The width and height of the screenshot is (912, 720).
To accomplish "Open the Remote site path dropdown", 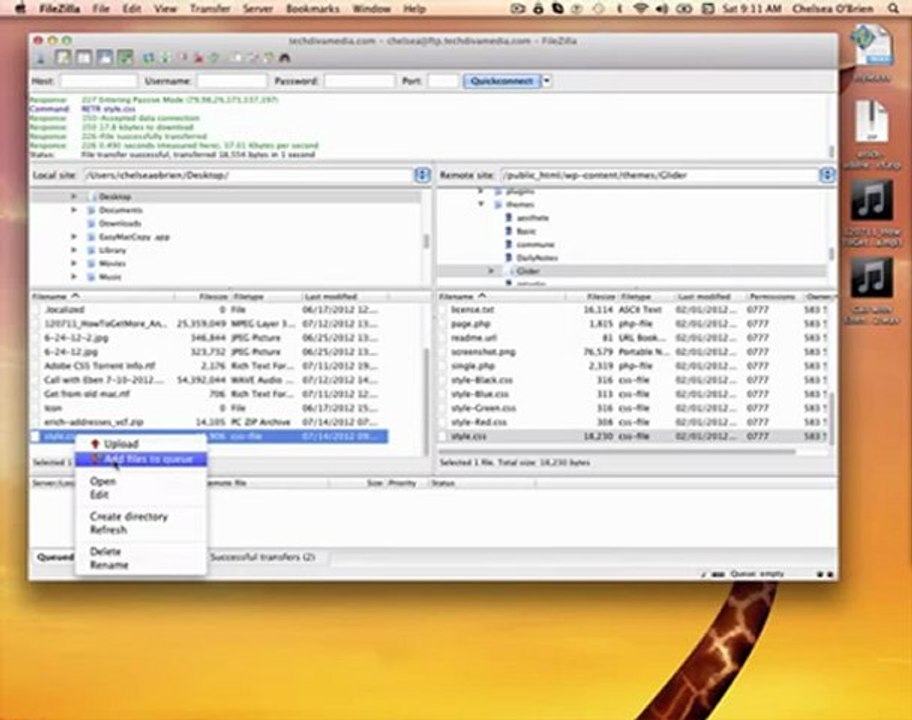I will click(826, 175).
